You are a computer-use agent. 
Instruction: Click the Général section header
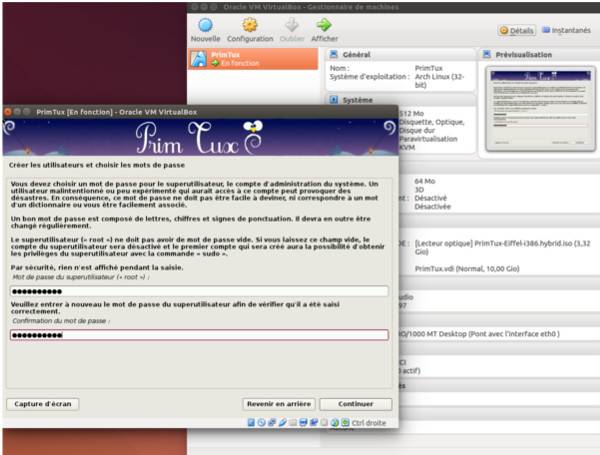400,54
